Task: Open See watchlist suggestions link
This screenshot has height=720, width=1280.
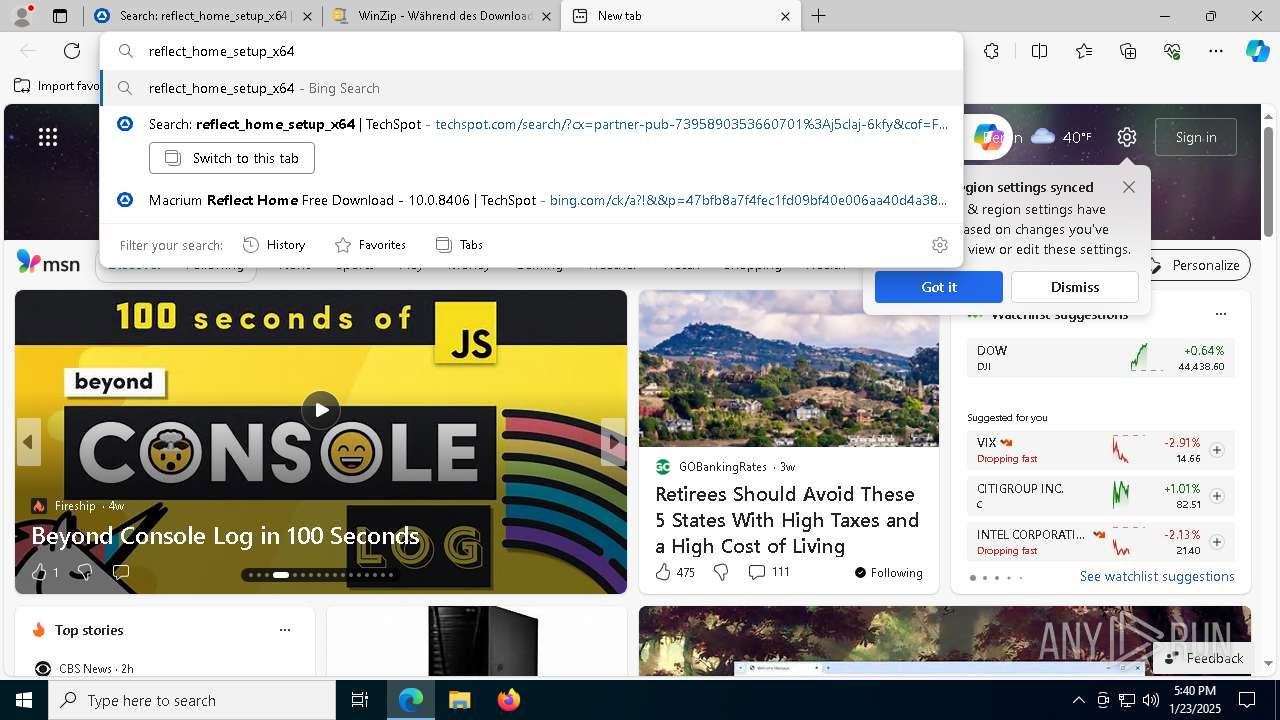Action: (1157, 576)
